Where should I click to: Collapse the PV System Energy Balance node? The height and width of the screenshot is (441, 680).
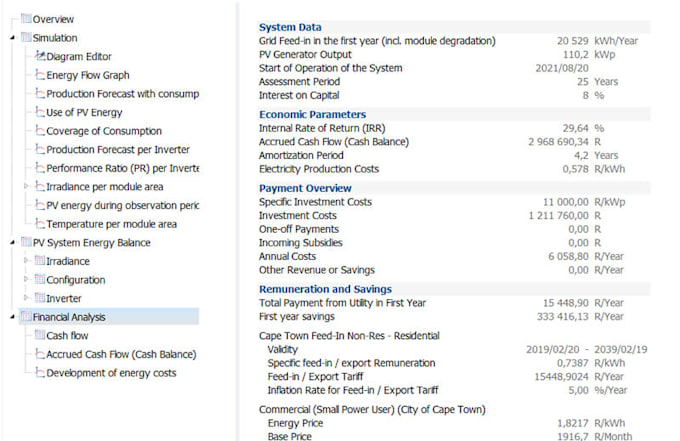point(11,242)
